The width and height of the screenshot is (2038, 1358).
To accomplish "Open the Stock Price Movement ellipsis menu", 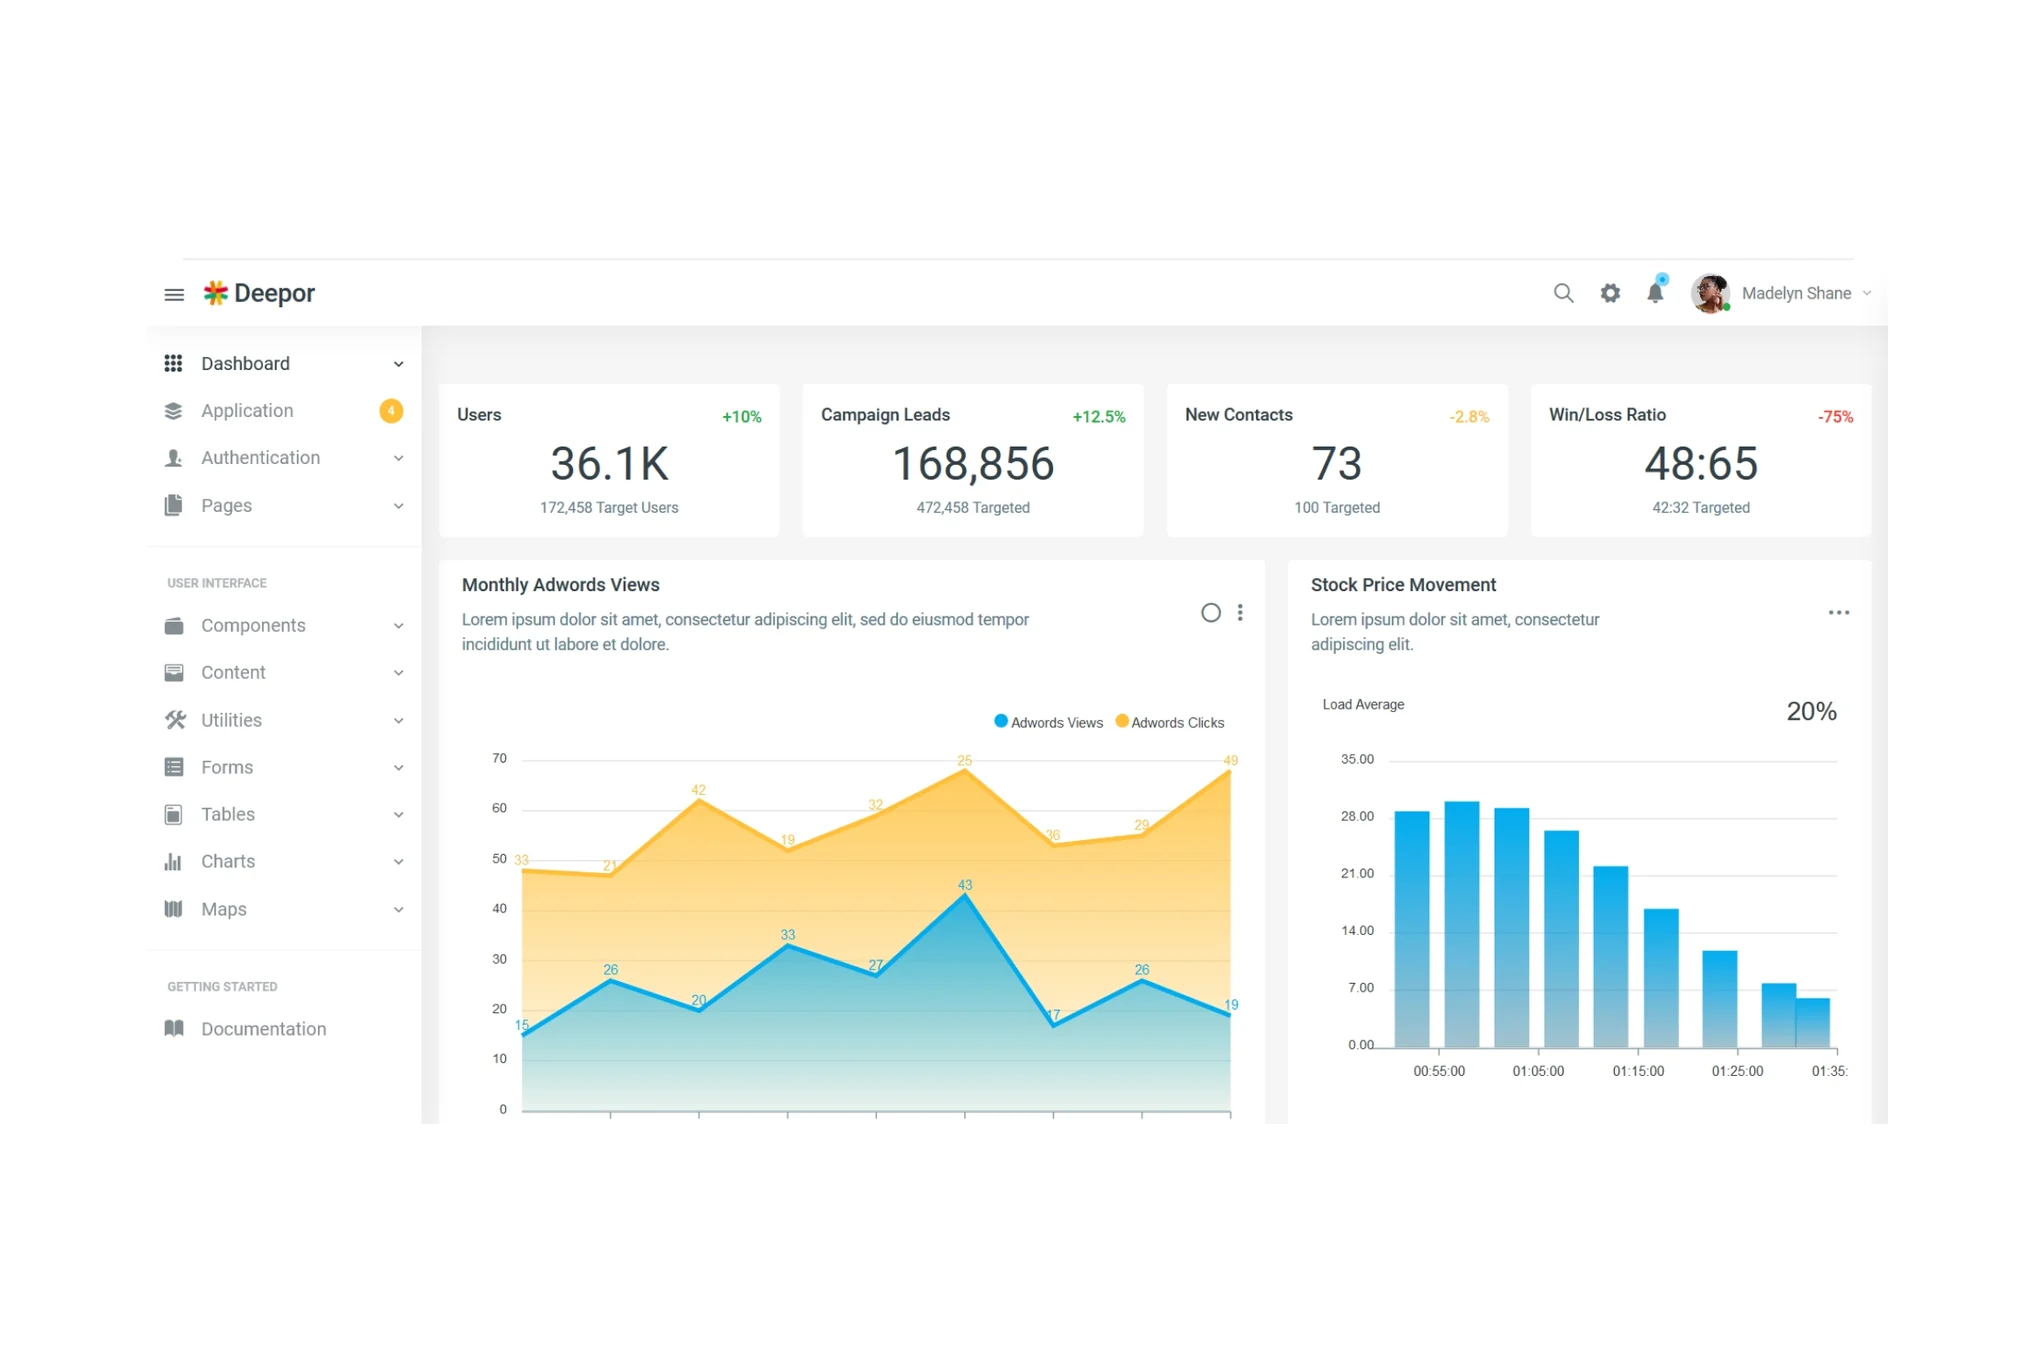I will point(1838,613).
